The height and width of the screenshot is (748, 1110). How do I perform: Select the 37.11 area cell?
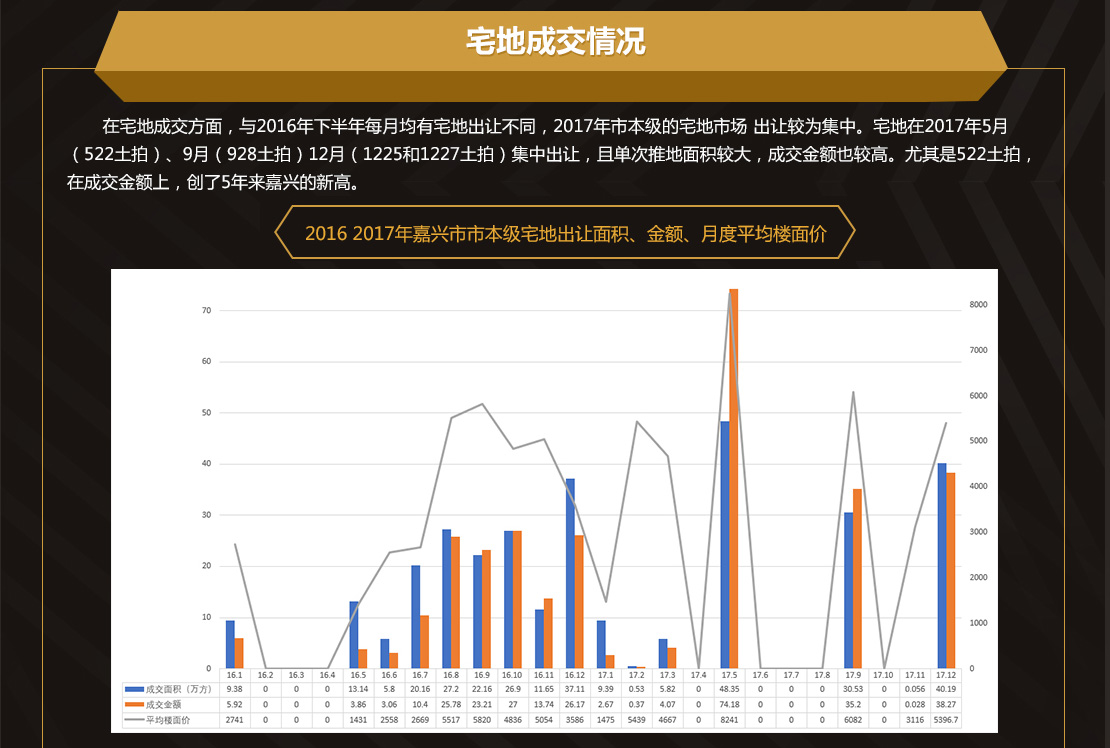tap(575, 689)
